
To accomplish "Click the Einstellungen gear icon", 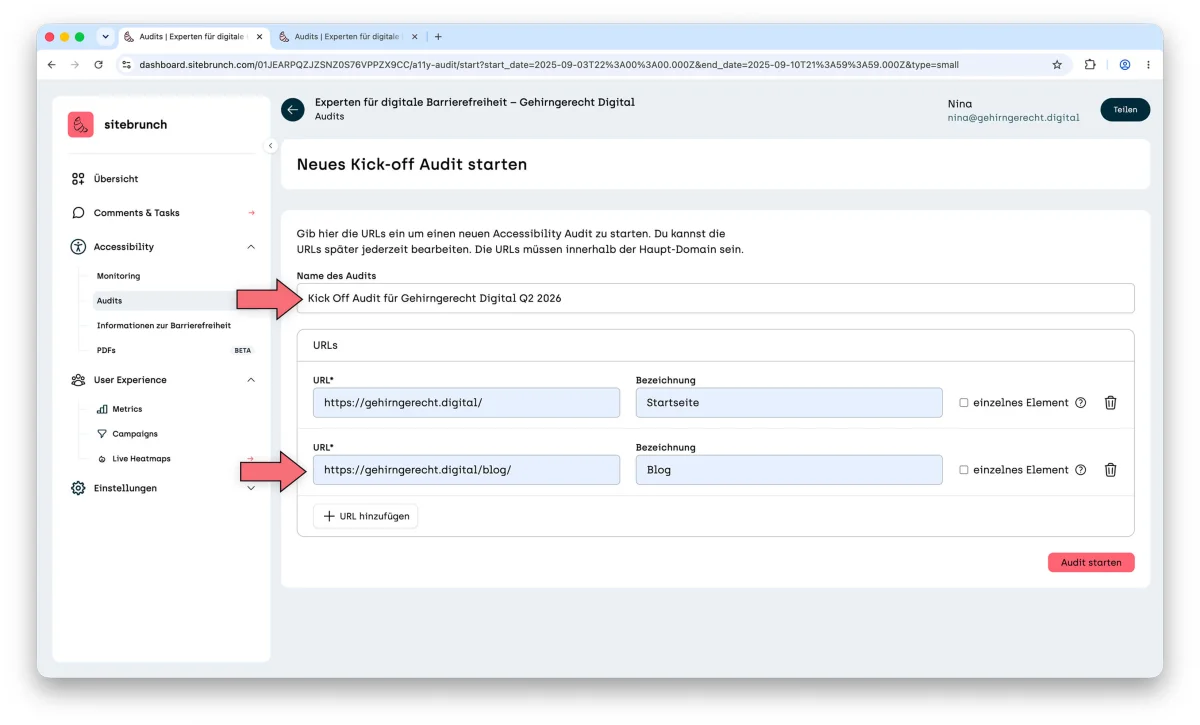I will [x=78, y=488].
